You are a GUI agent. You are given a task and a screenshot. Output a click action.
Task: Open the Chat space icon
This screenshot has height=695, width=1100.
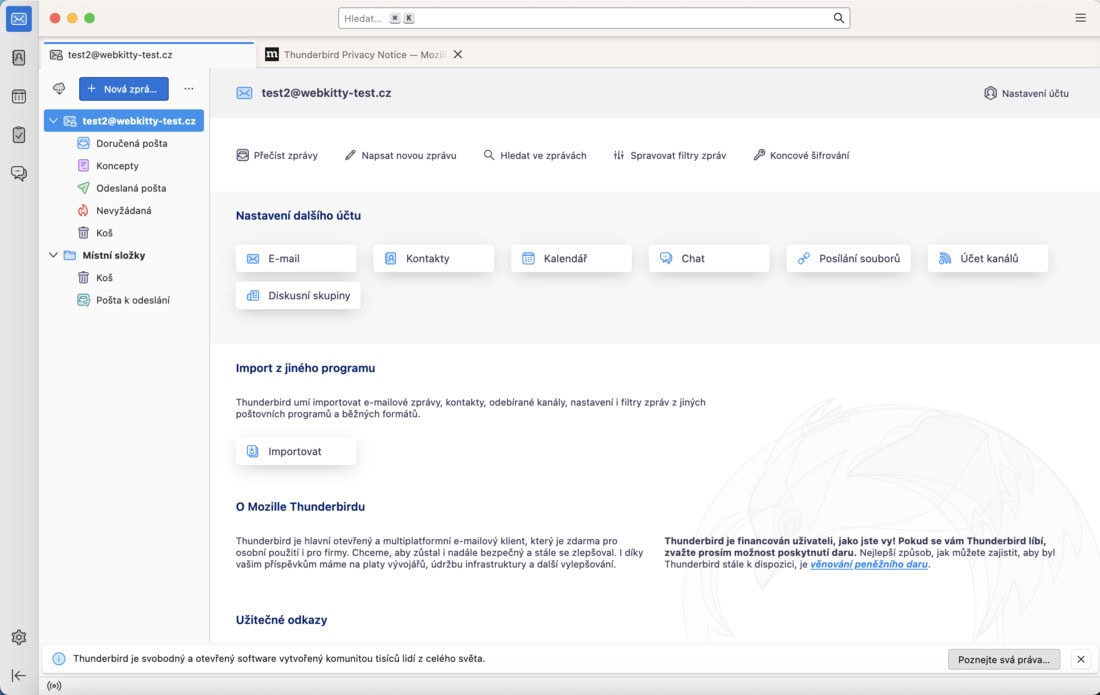(19, 173)
